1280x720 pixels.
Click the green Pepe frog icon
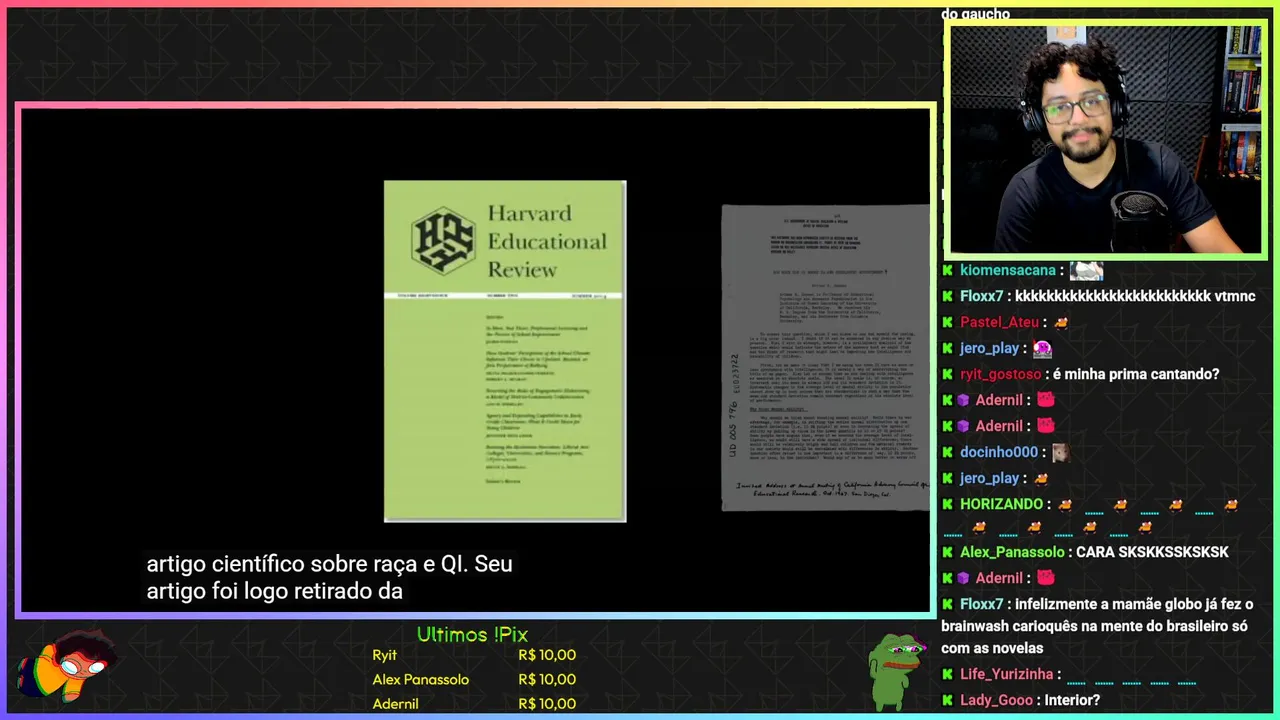click(x=896, y=670)
